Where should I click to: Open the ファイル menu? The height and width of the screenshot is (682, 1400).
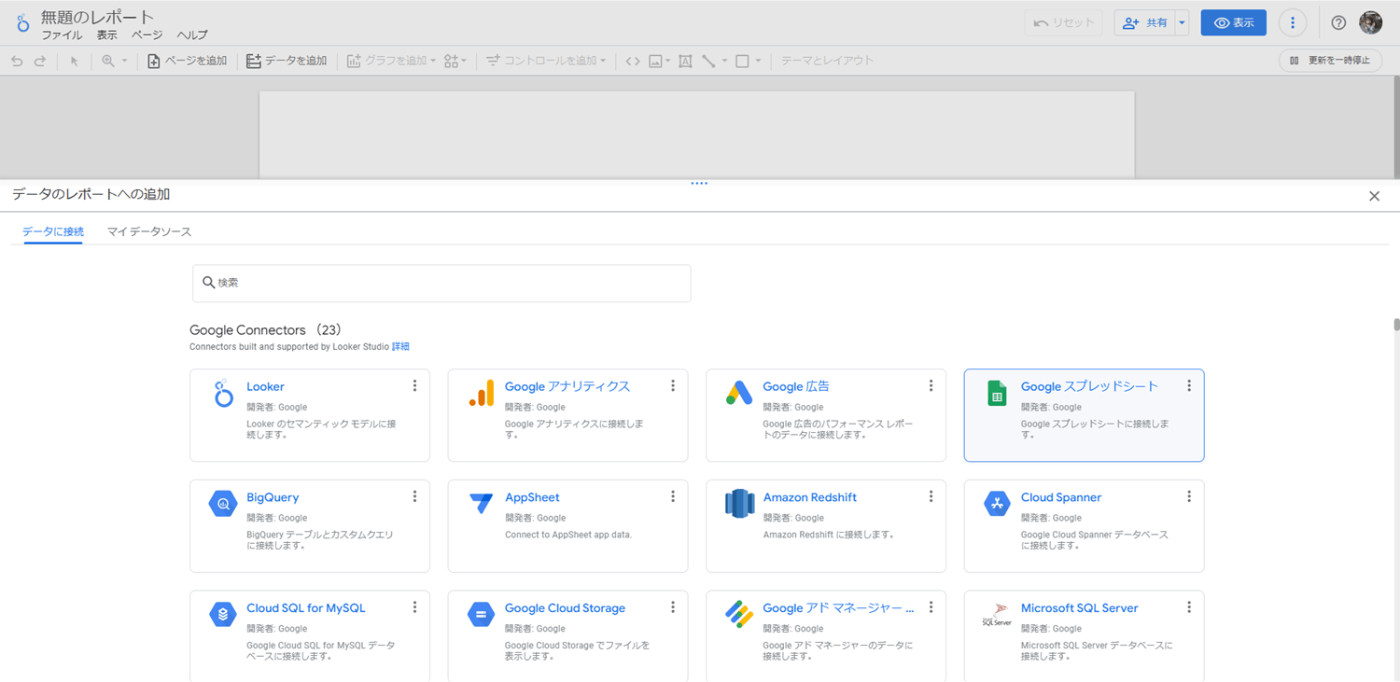[x=62, y=35]
